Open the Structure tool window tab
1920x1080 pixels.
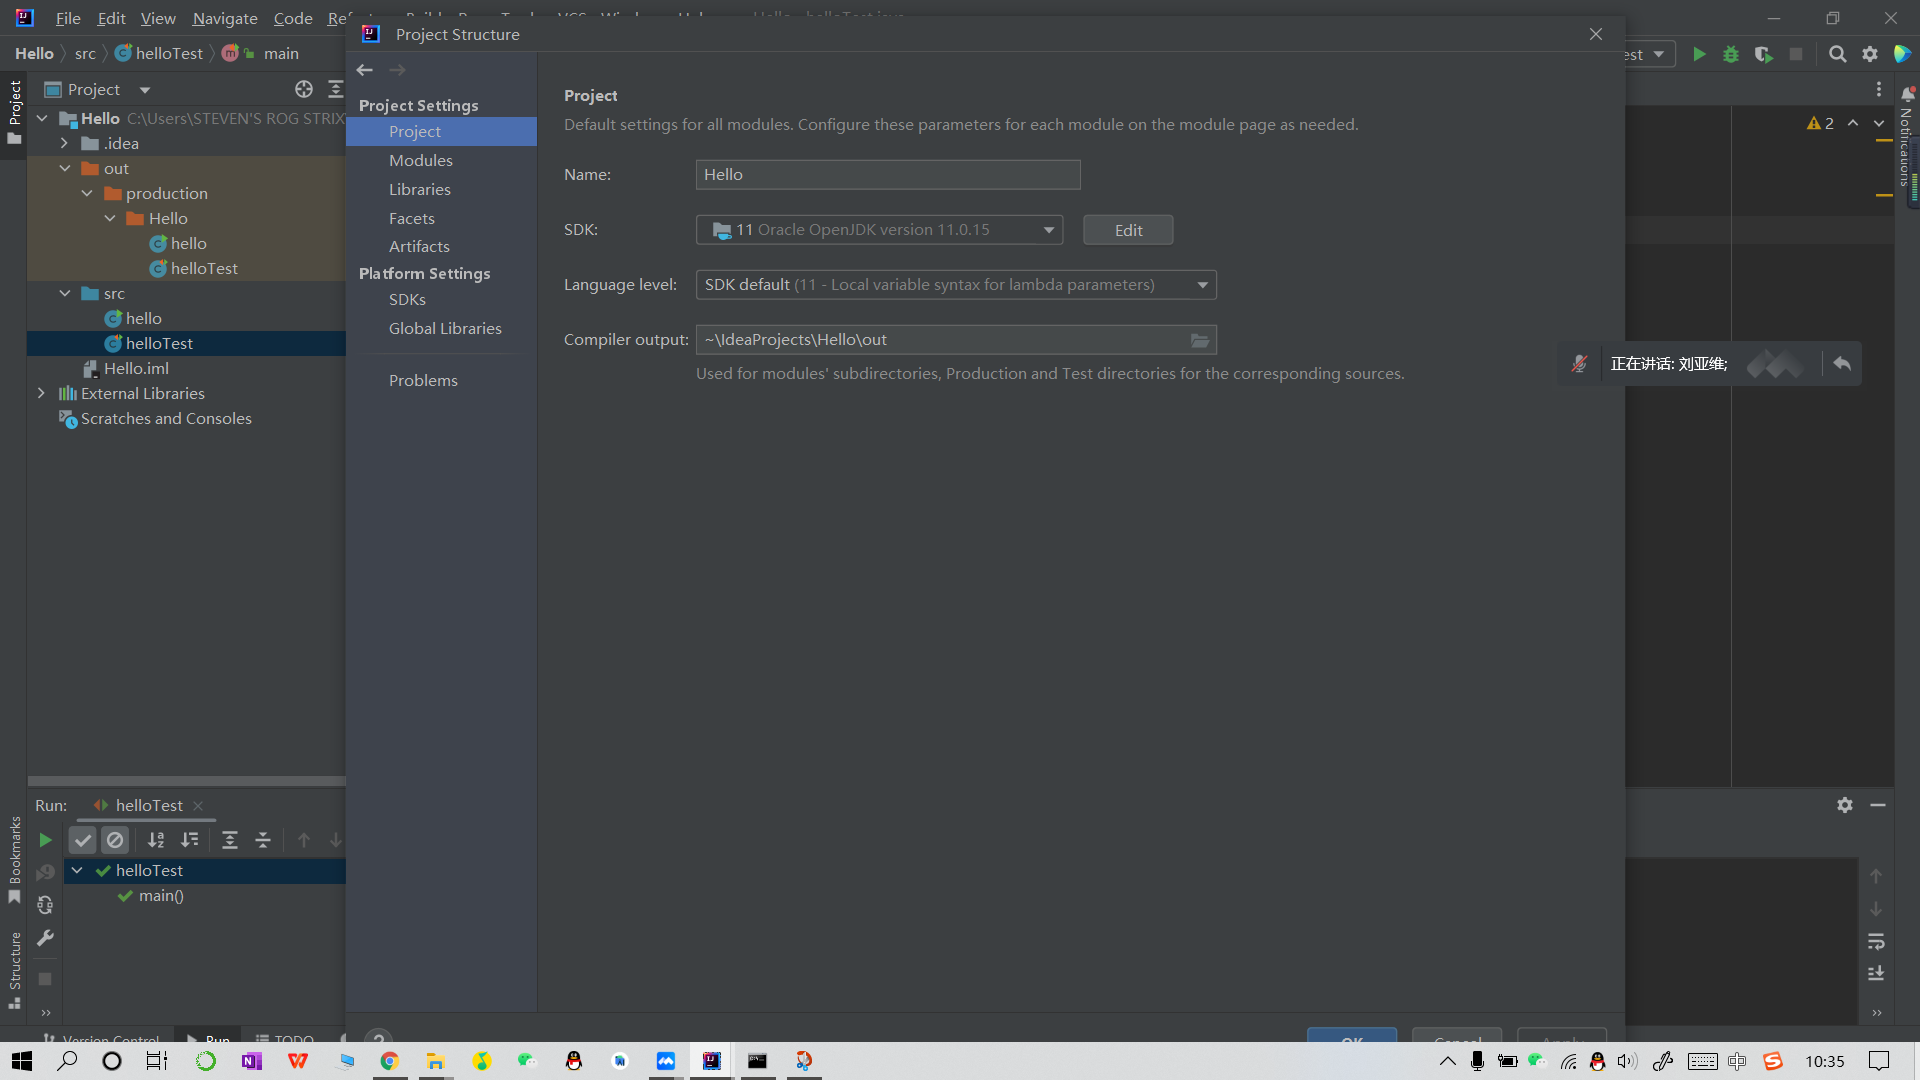14,970
